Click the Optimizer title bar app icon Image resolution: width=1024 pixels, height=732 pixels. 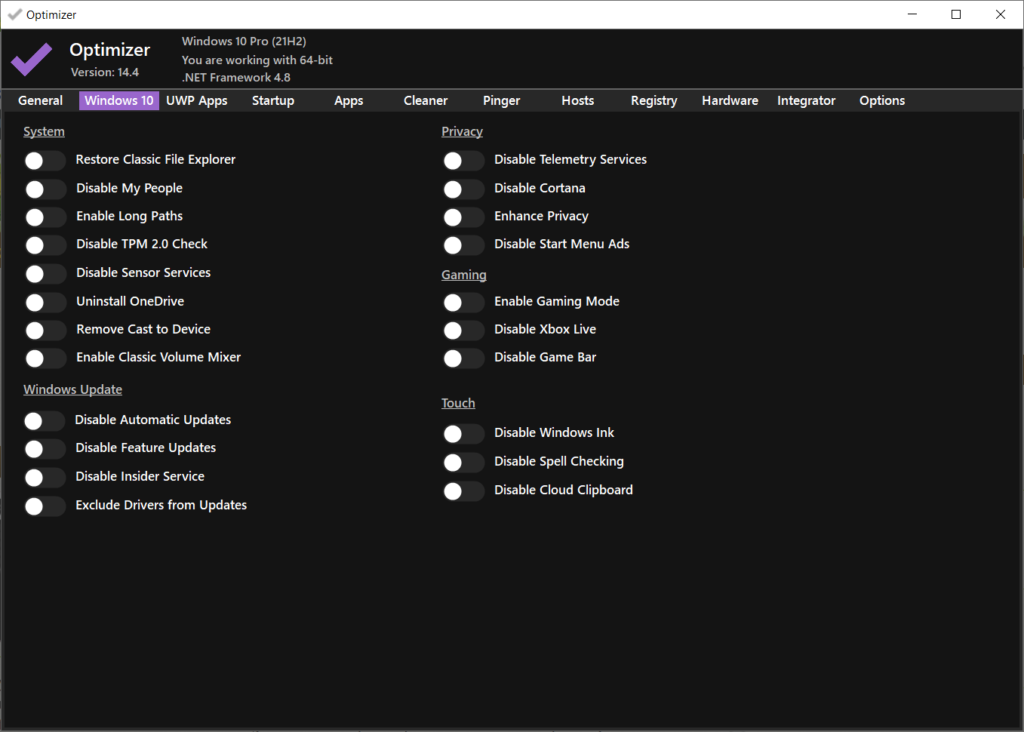tap(14, 14)
